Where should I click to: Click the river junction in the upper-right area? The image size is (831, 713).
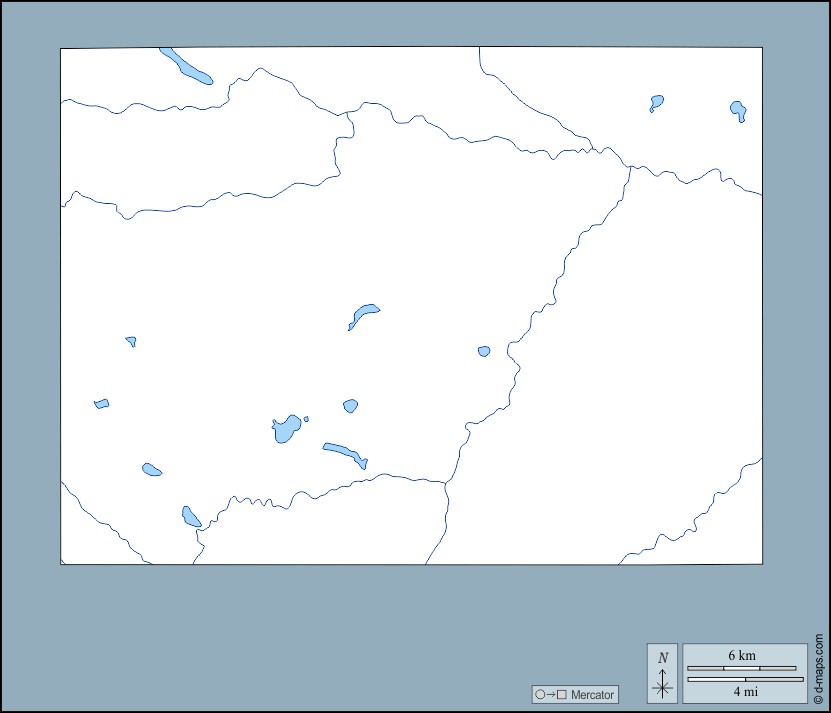(x=630, y=167)
